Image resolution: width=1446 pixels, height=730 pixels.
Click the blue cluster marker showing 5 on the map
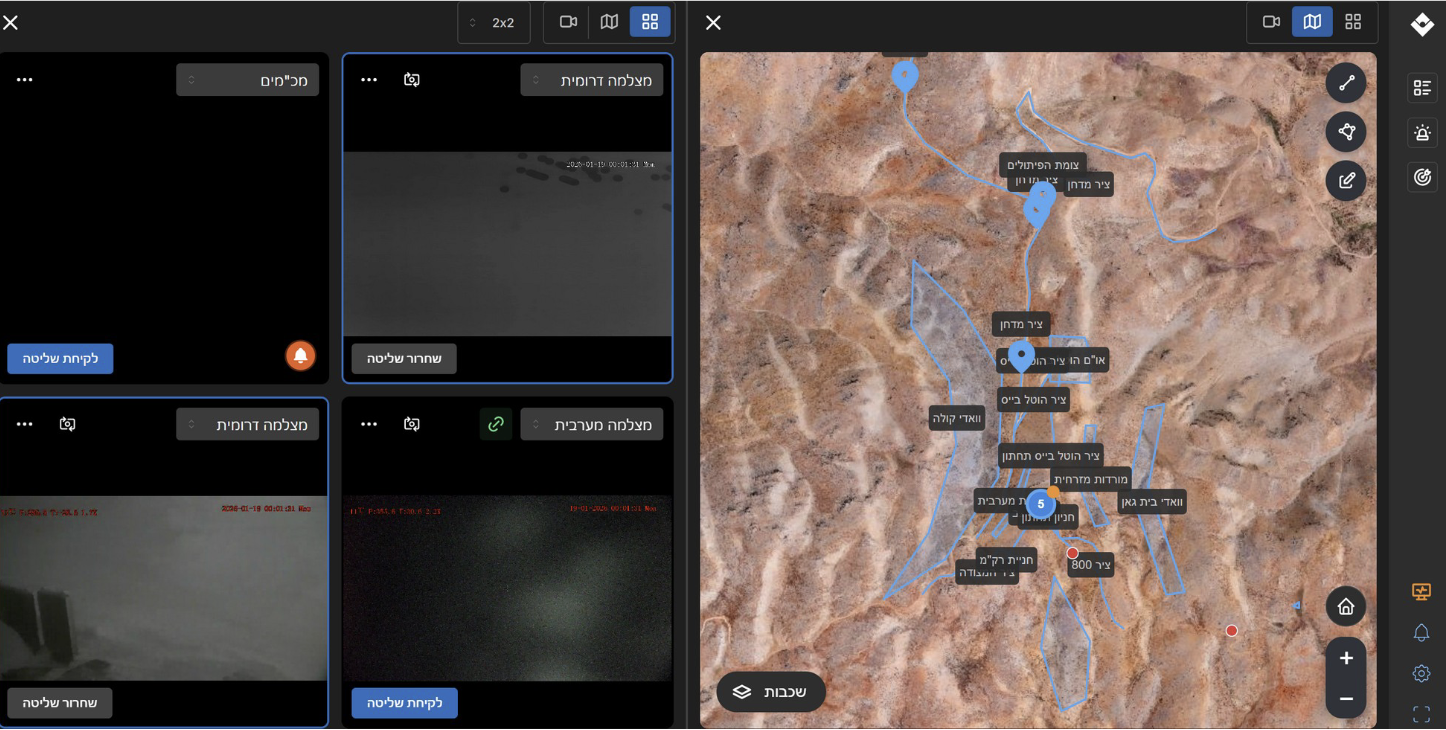(x=1041, y=505)
